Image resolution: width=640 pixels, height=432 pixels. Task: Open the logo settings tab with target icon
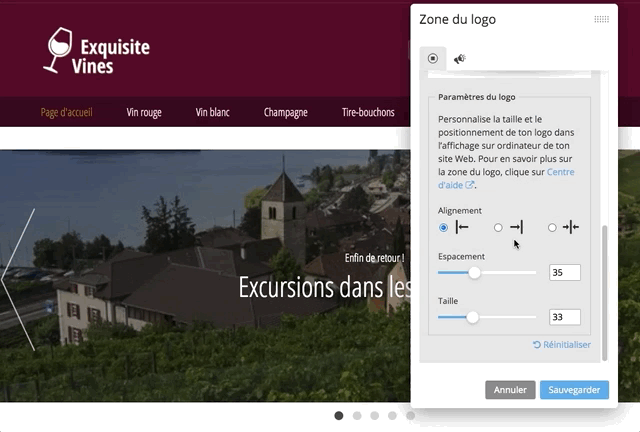pyautogui.click(x=433, y=58)
